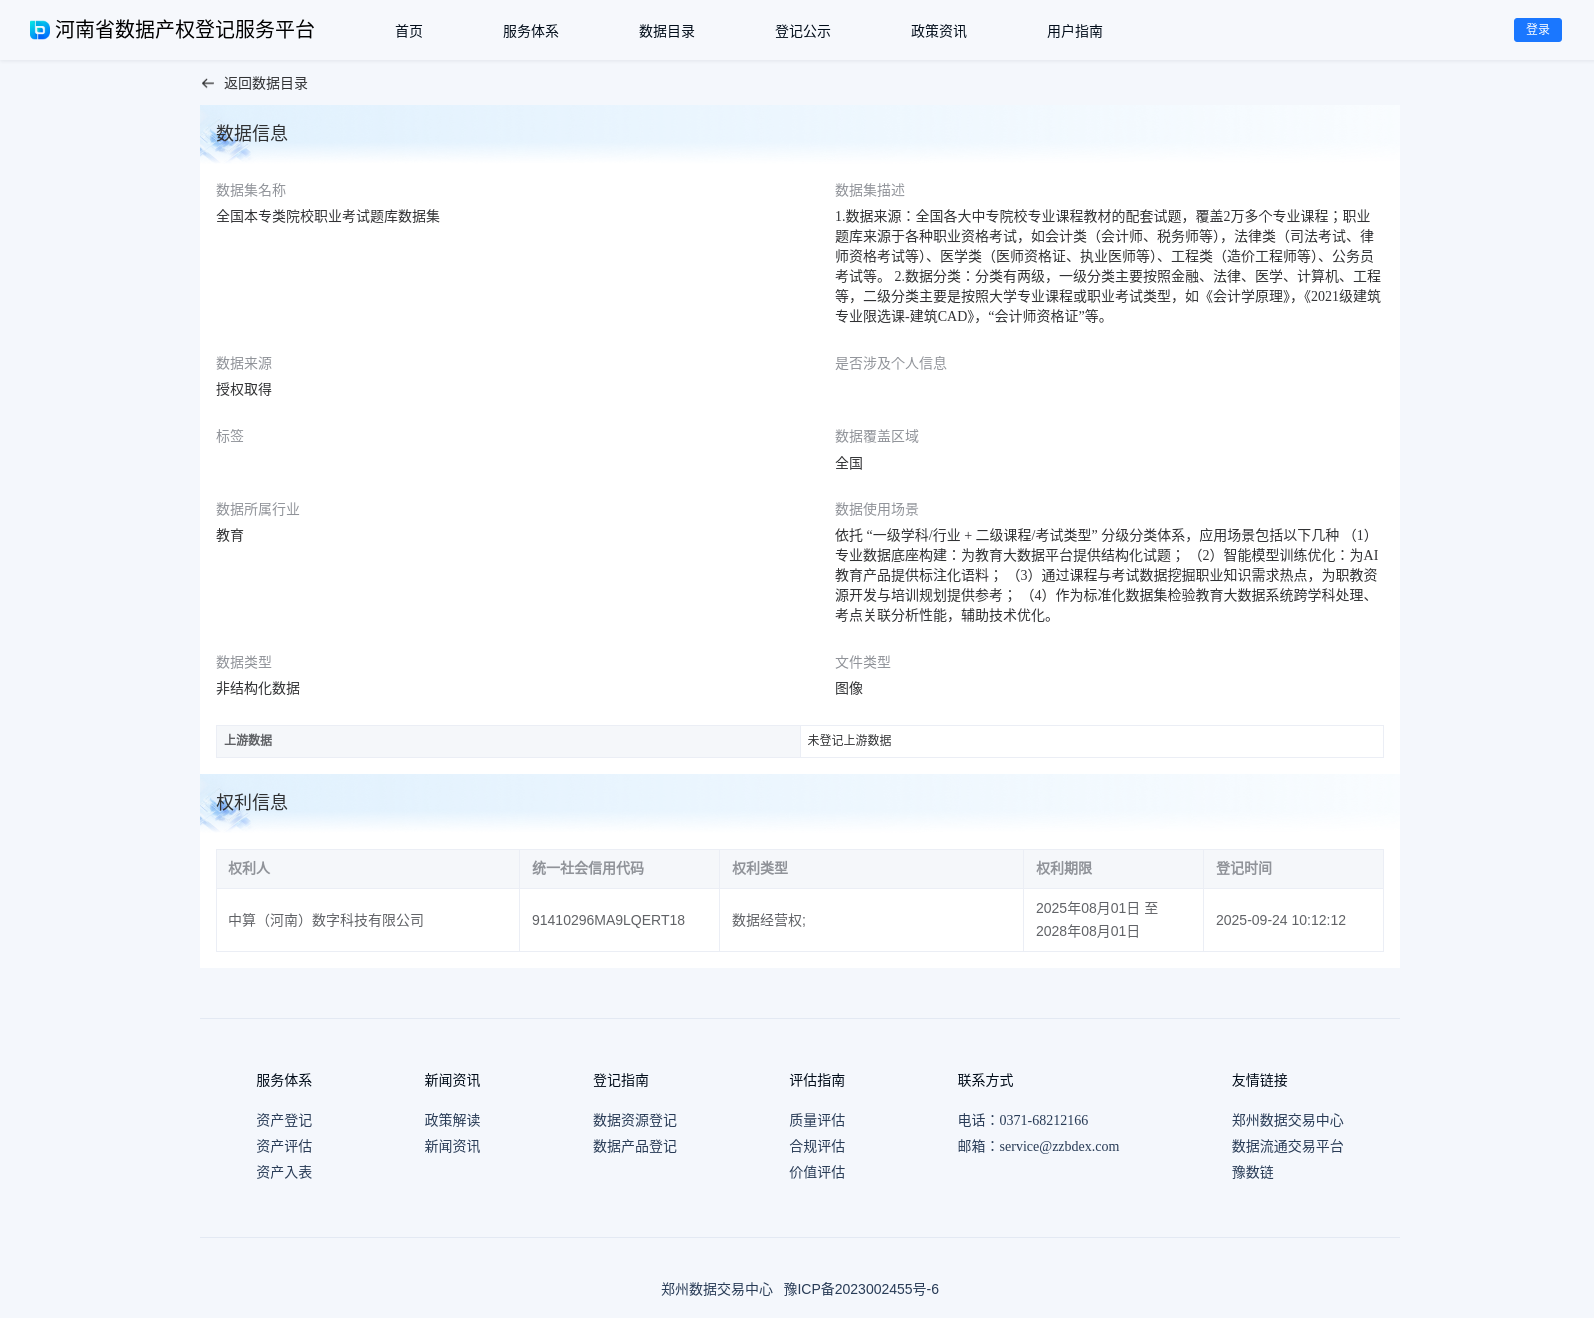Image resolution: width=1594 pixels, height=1318 pixels.
Task: Open footer link 政策解读
Action: click(x=452, y=1120)
